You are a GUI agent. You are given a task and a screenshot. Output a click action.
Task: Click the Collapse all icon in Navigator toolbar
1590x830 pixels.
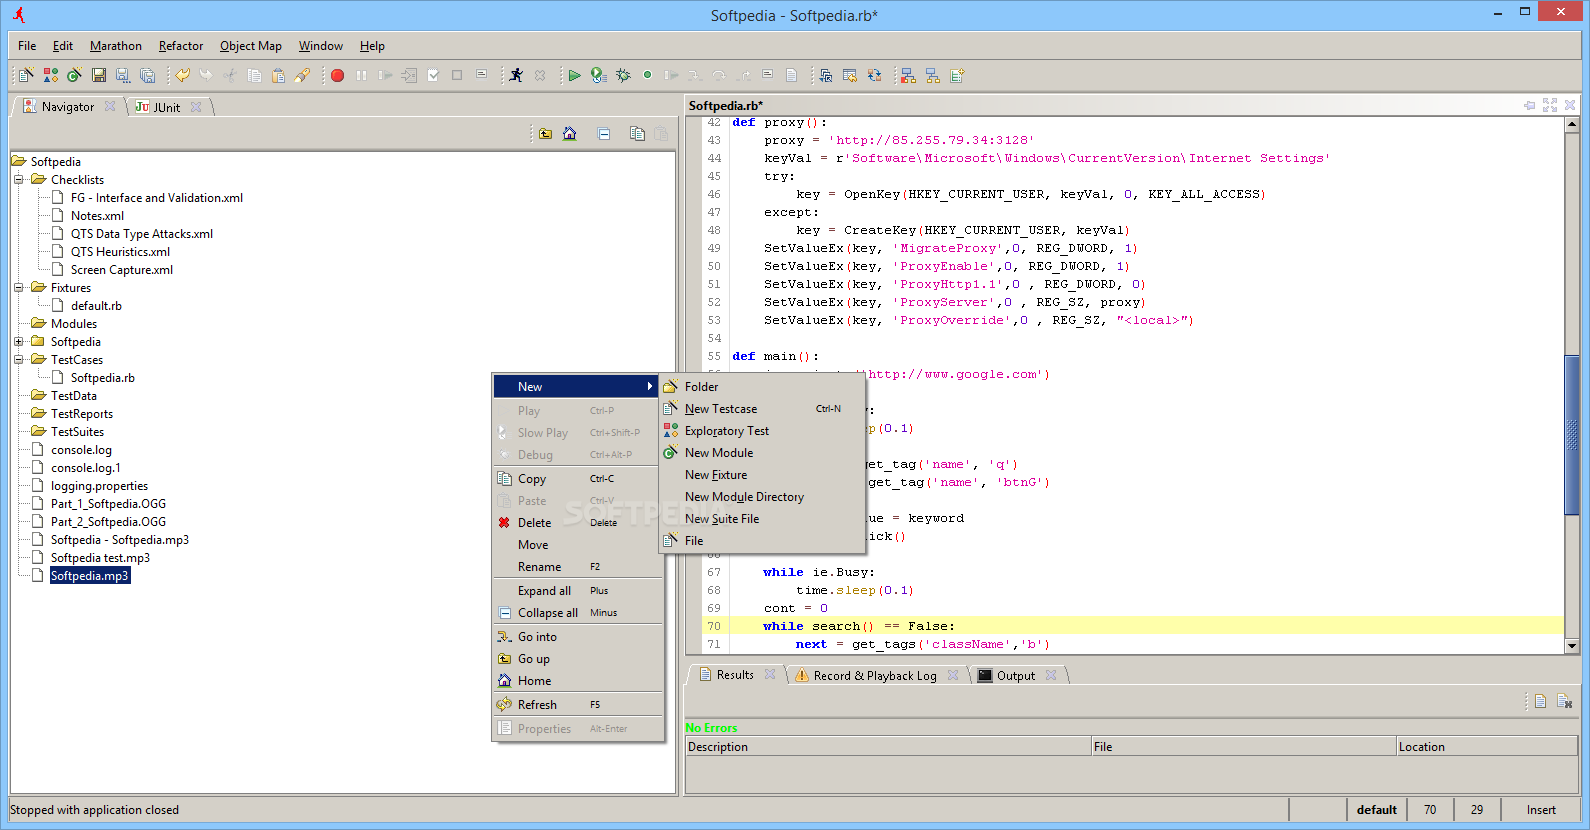(x=604, y=133)
